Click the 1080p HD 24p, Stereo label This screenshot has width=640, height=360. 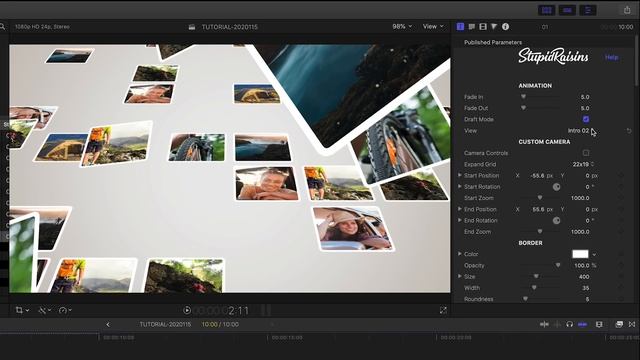42,27
